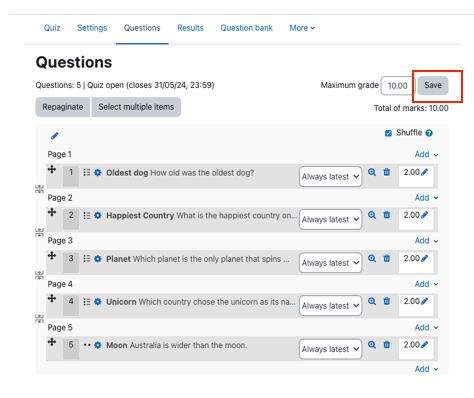Open settings gear for Unicorn question

tap(98, 302)
